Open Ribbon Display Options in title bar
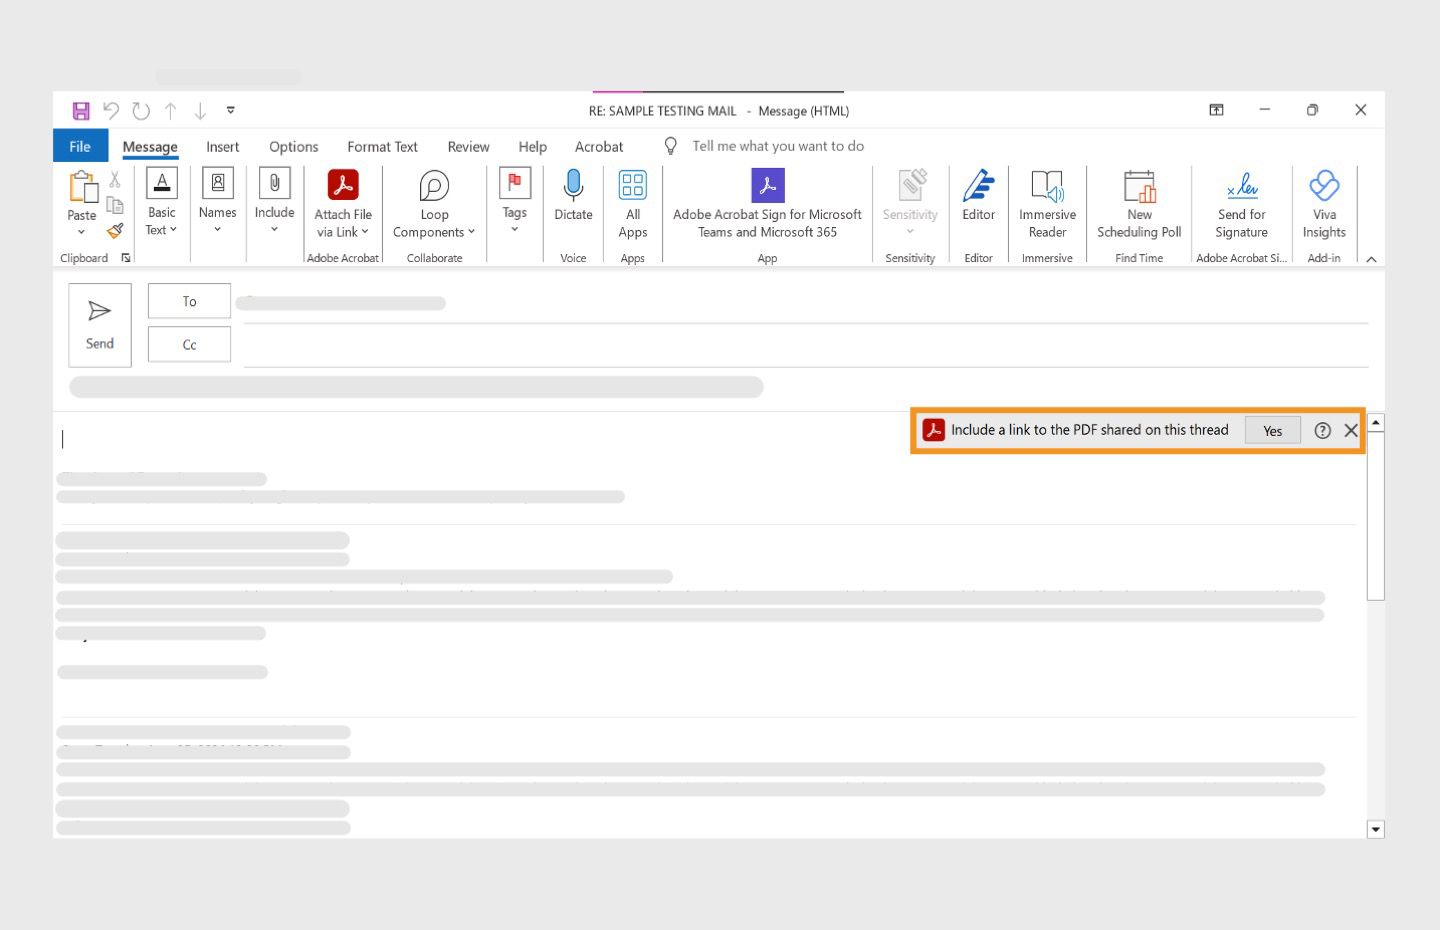The height and width of the screenshot is (930, 1440). click(1216, 110)
